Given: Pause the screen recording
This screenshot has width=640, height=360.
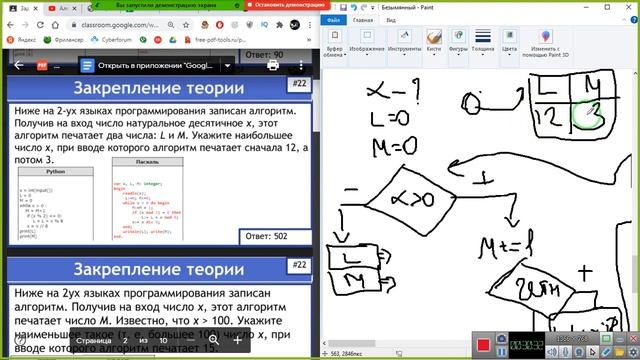Looking at the screenshot, I should click(501, 351).
